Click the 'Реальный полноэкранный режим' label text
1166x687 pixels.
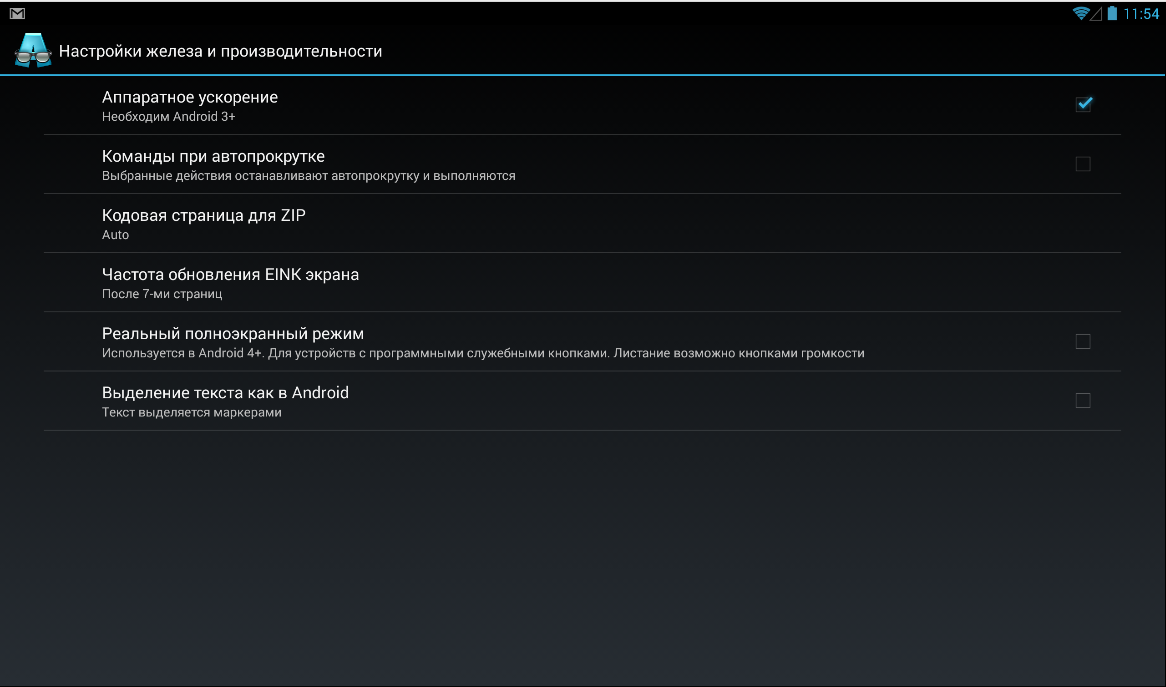tap(233, 333)
